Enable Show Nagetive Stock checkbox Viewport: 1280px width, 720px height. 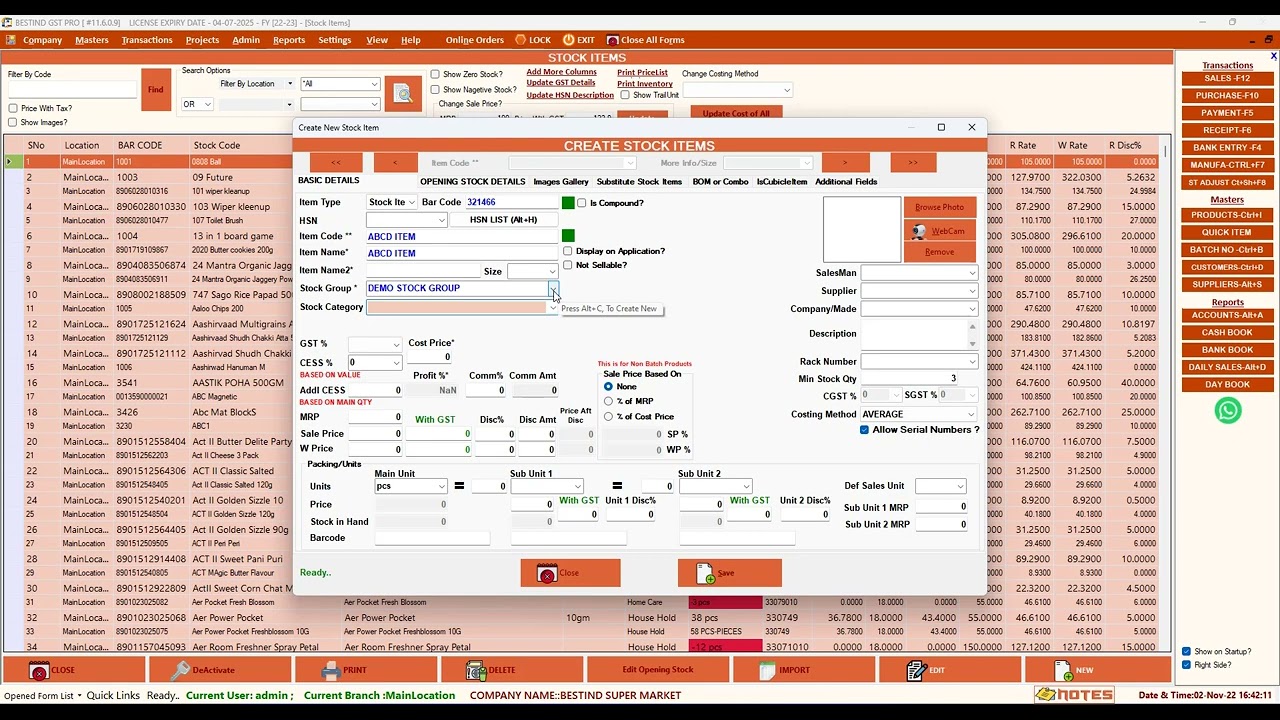[435, 89]
